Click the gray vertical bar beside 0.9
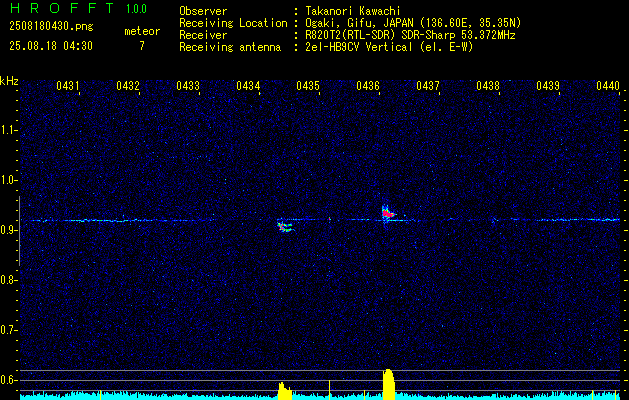Image resolution: width=629 pixels, height=400 pixels. pos(19,231)
